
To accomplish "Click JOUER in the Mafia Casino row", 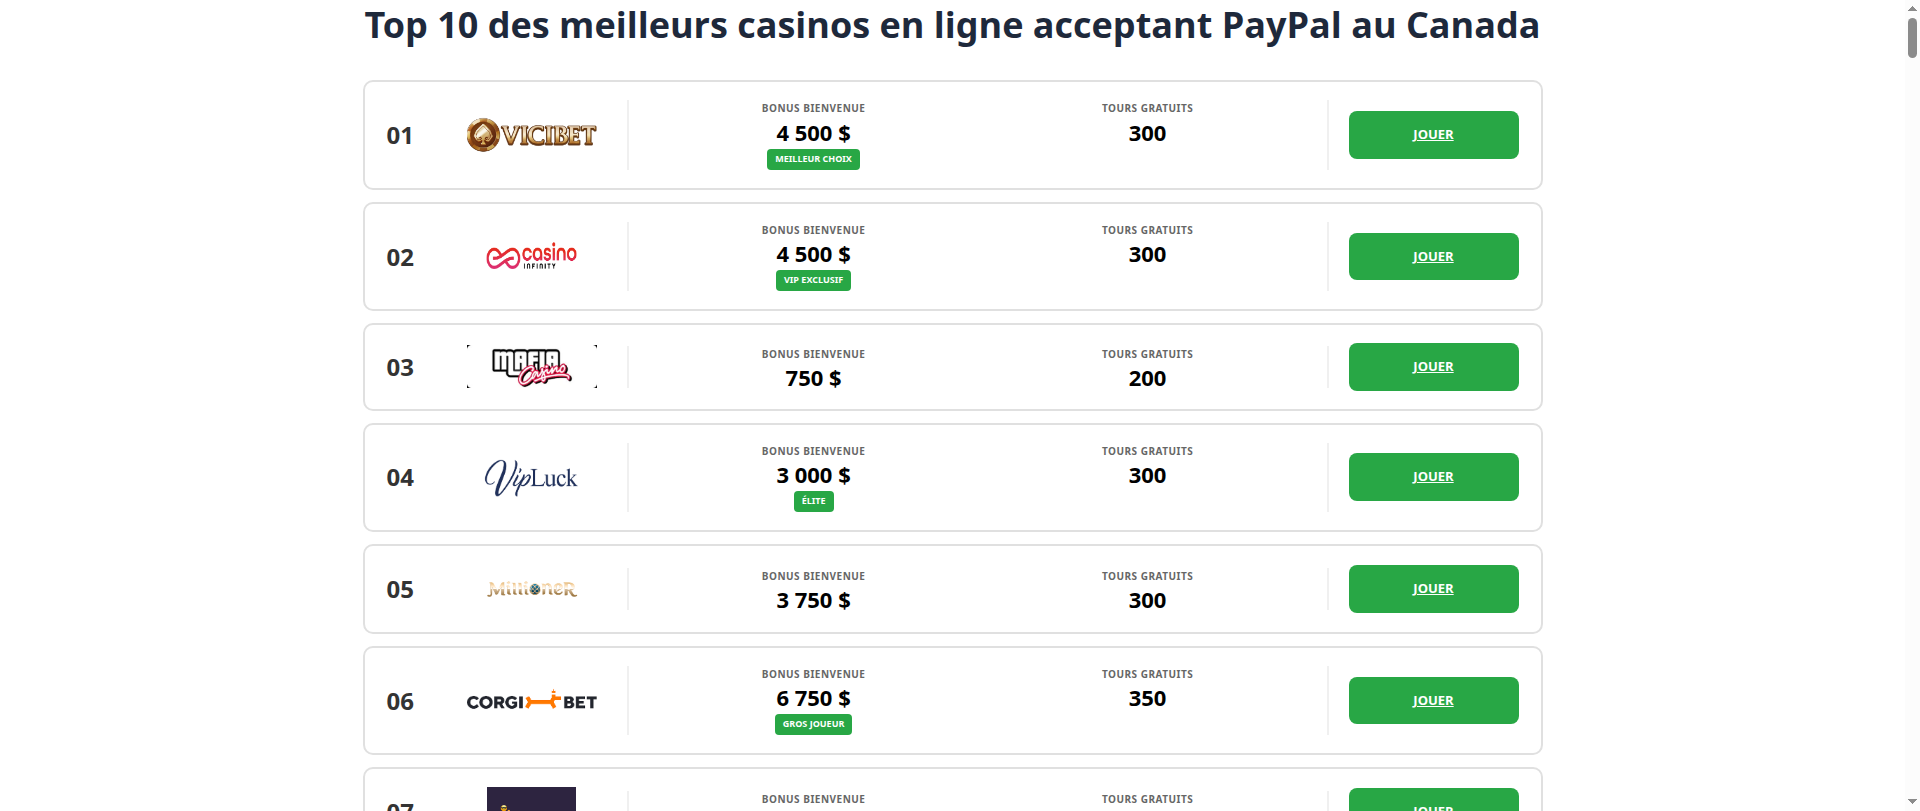I will 1432,367.
